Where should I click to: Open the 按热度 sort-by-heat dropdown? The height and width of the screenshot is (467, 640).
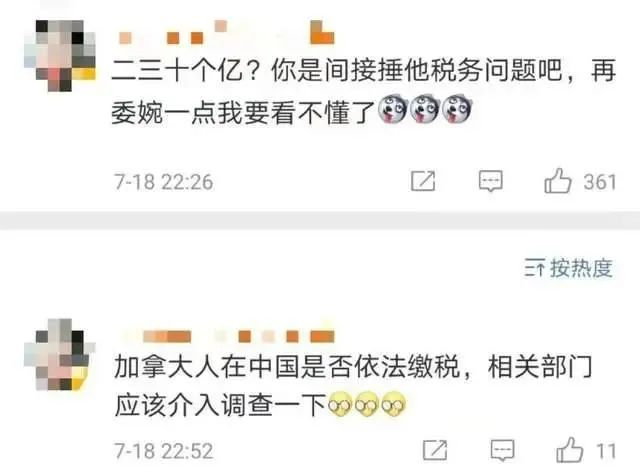569,268
